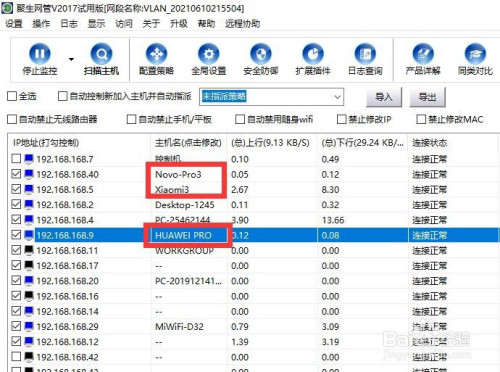The image size is (500, 372).
Task: Select IP address 192.168.168.20
Action: pyautogui.click(x=68, y=281)
